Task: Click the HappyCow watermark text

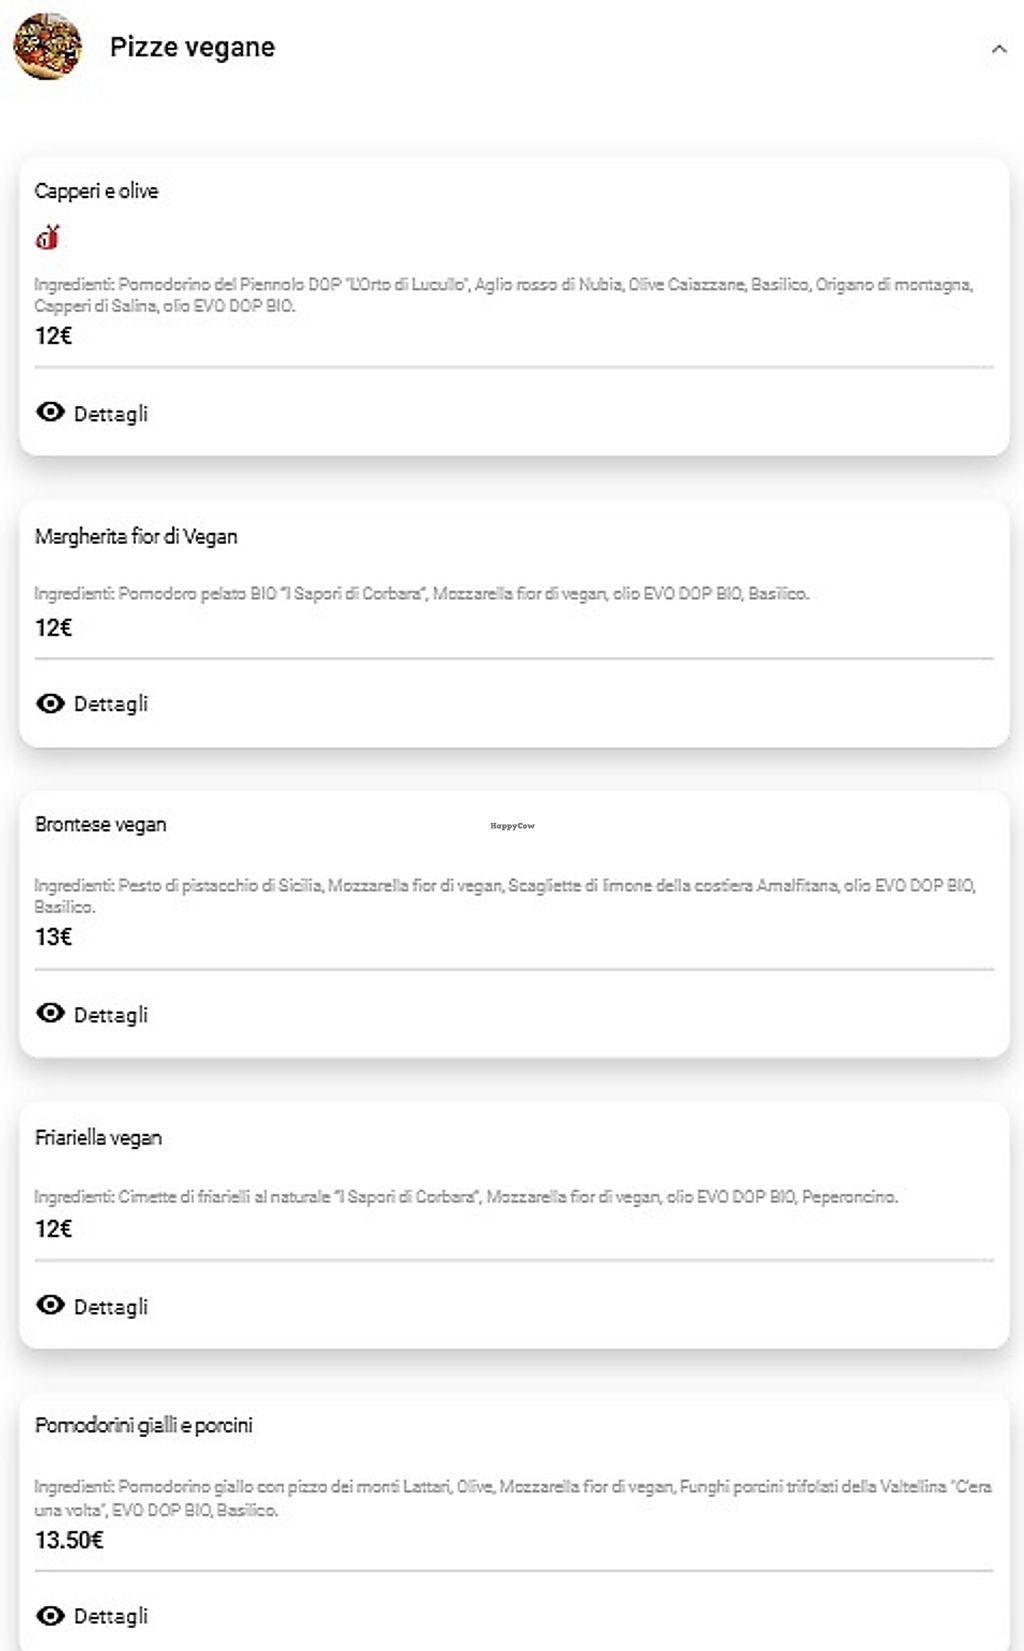Action: point(512,826)
